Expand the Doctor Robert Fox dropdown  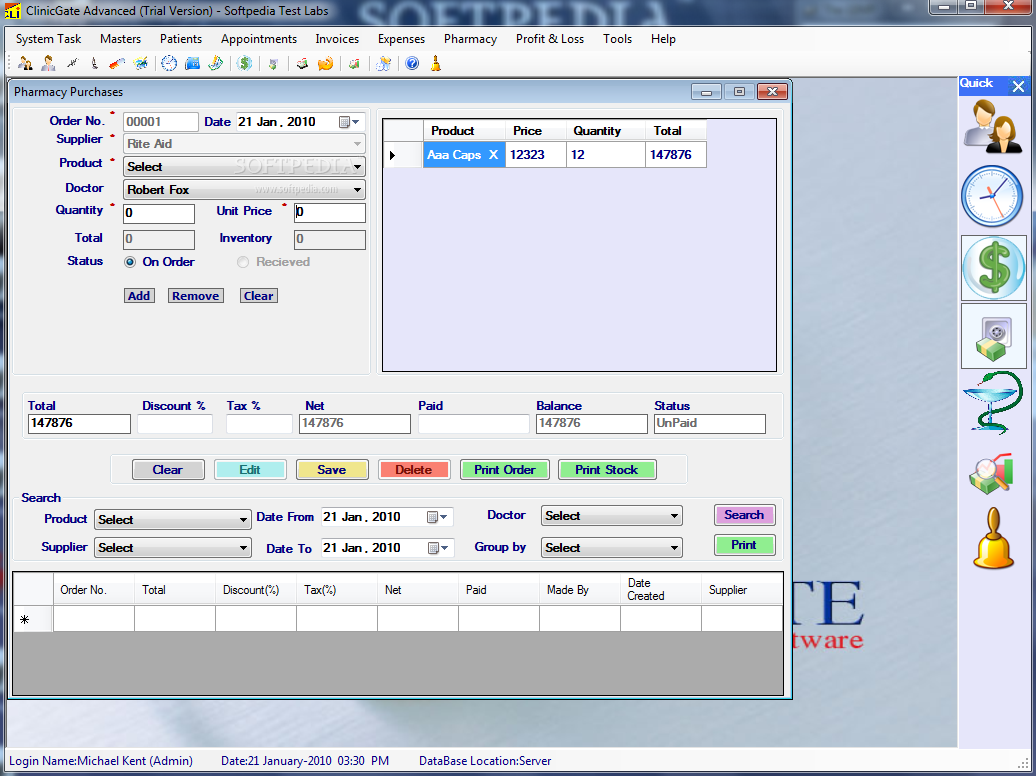[357, 190]
